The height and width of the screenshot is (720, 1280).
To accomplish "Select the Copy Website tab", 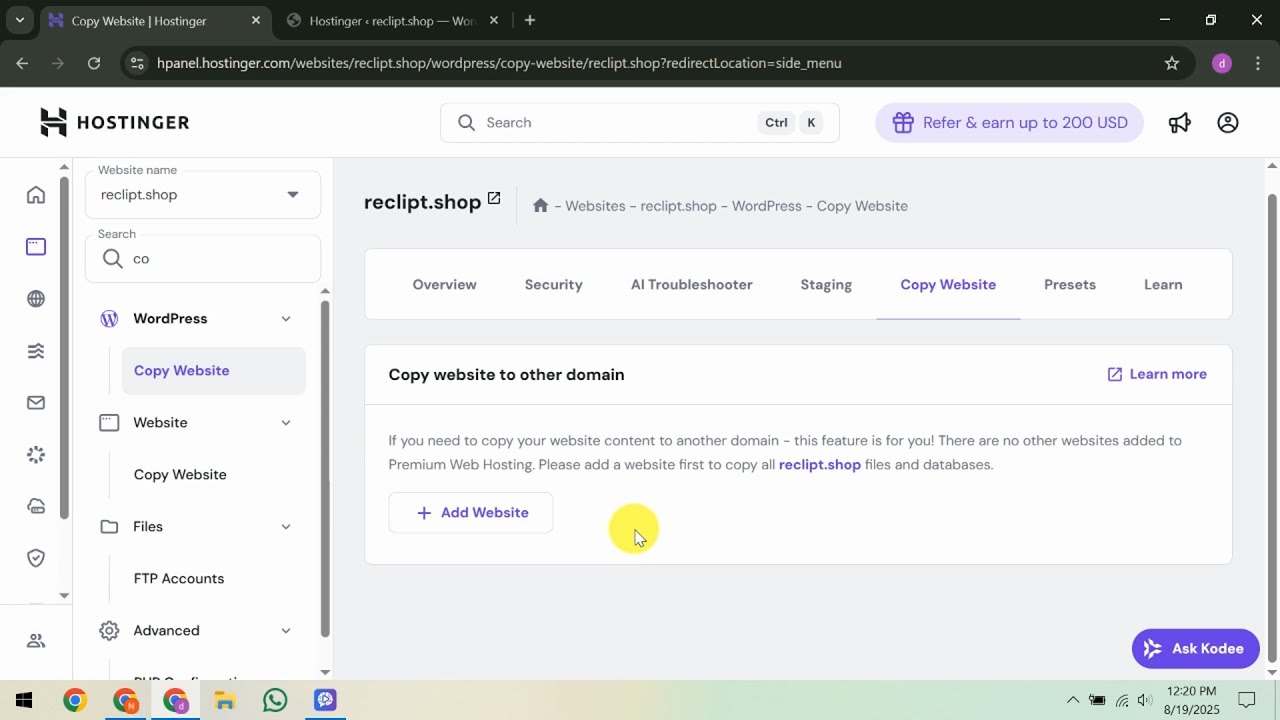I will 948,284.
